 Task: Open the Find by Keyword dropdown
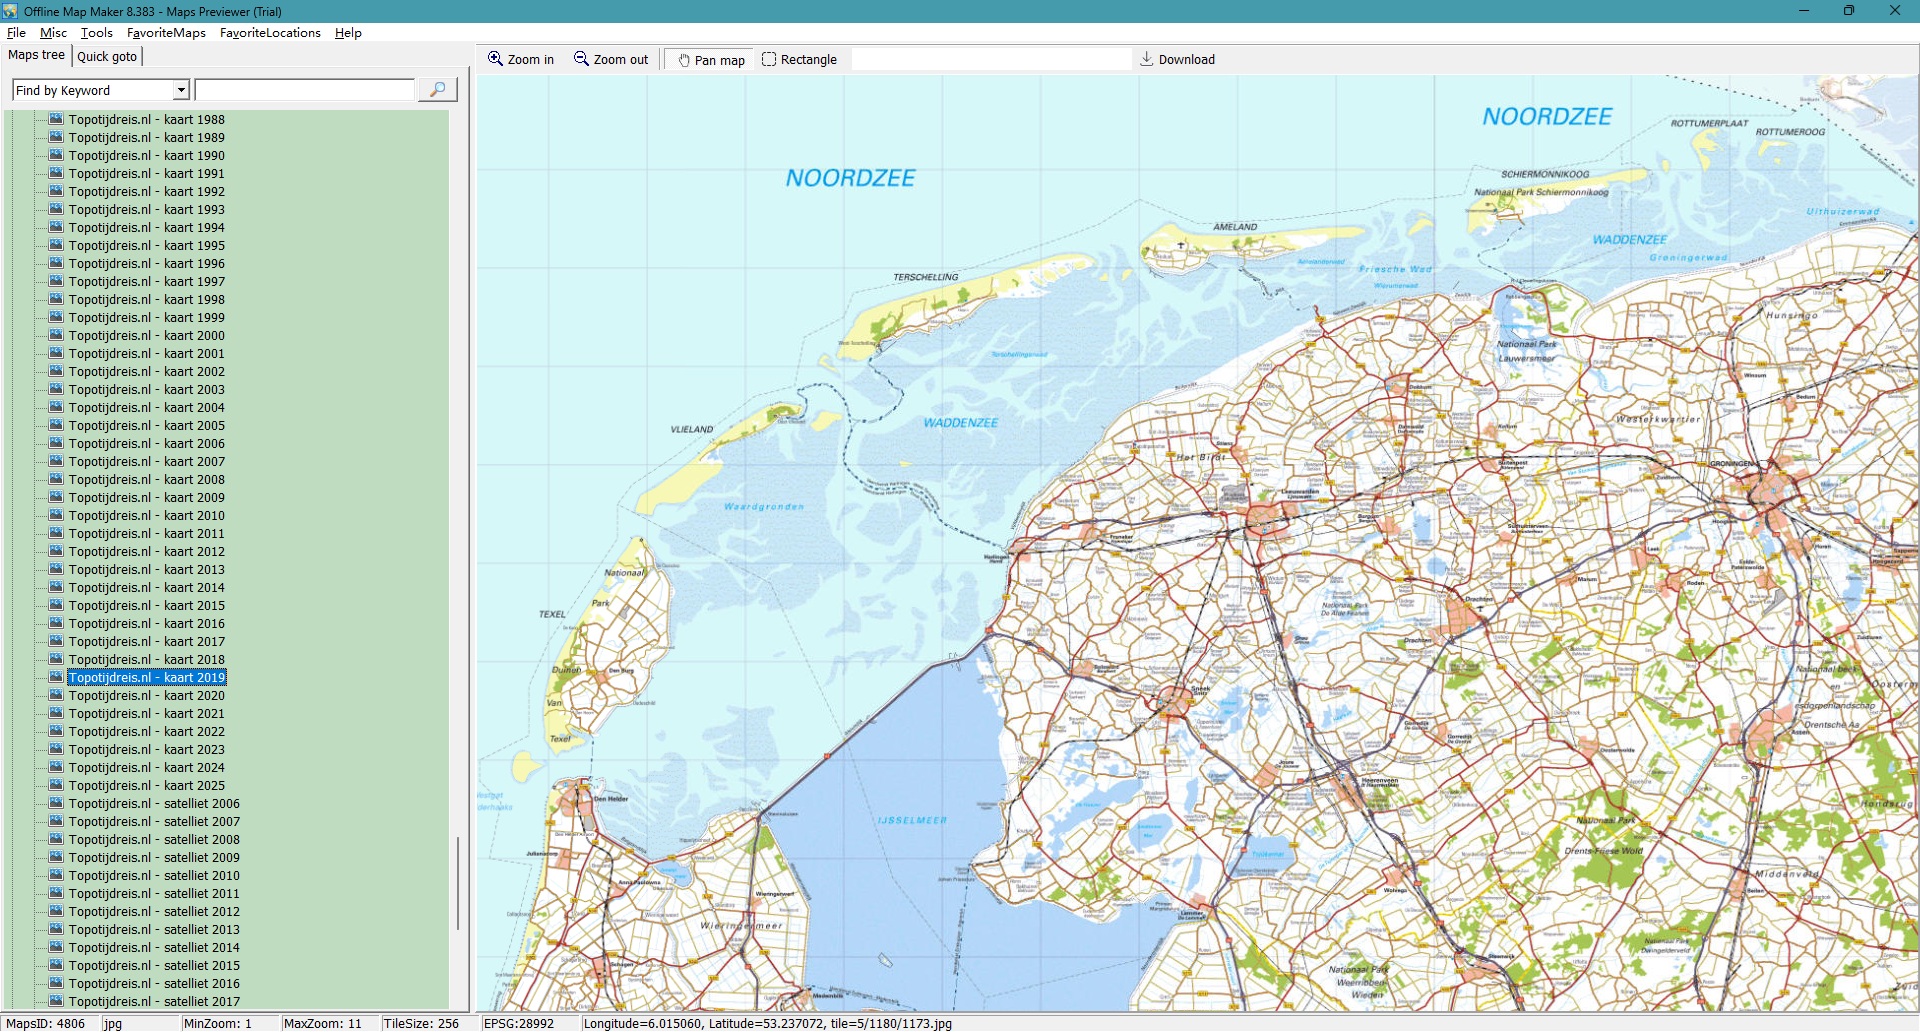181,90
